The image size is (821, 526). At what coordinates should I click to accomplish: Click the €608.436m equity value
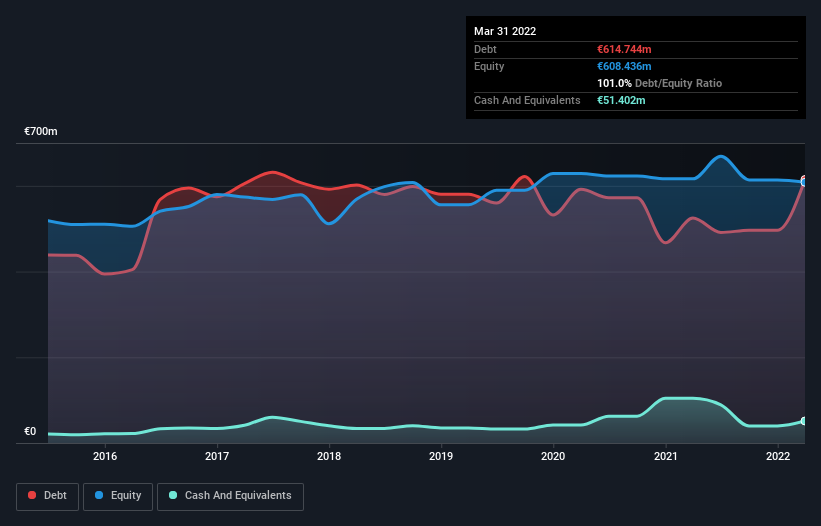(x=624, y=66)
